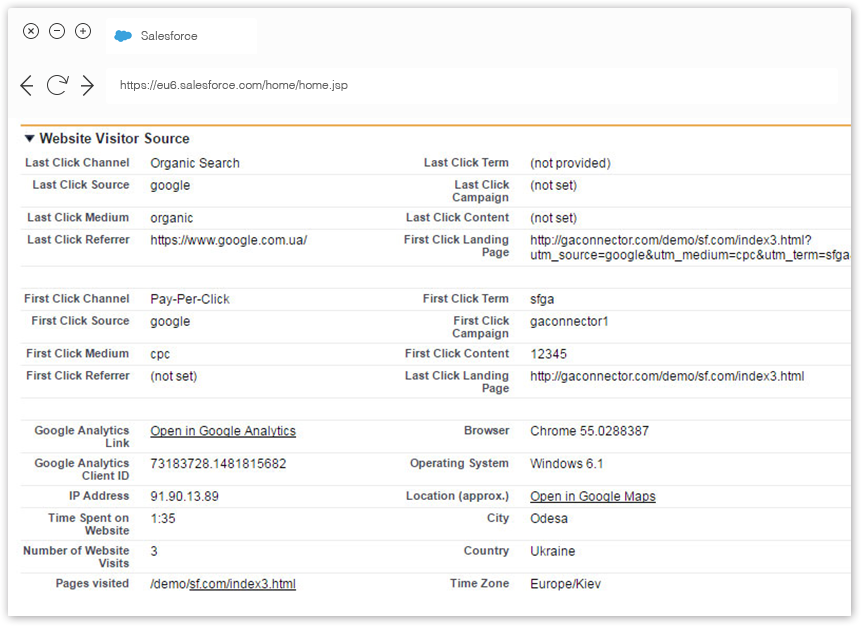Click the Last Click Source google value
This screenshot has height=626, width=861.
[170, 186]
